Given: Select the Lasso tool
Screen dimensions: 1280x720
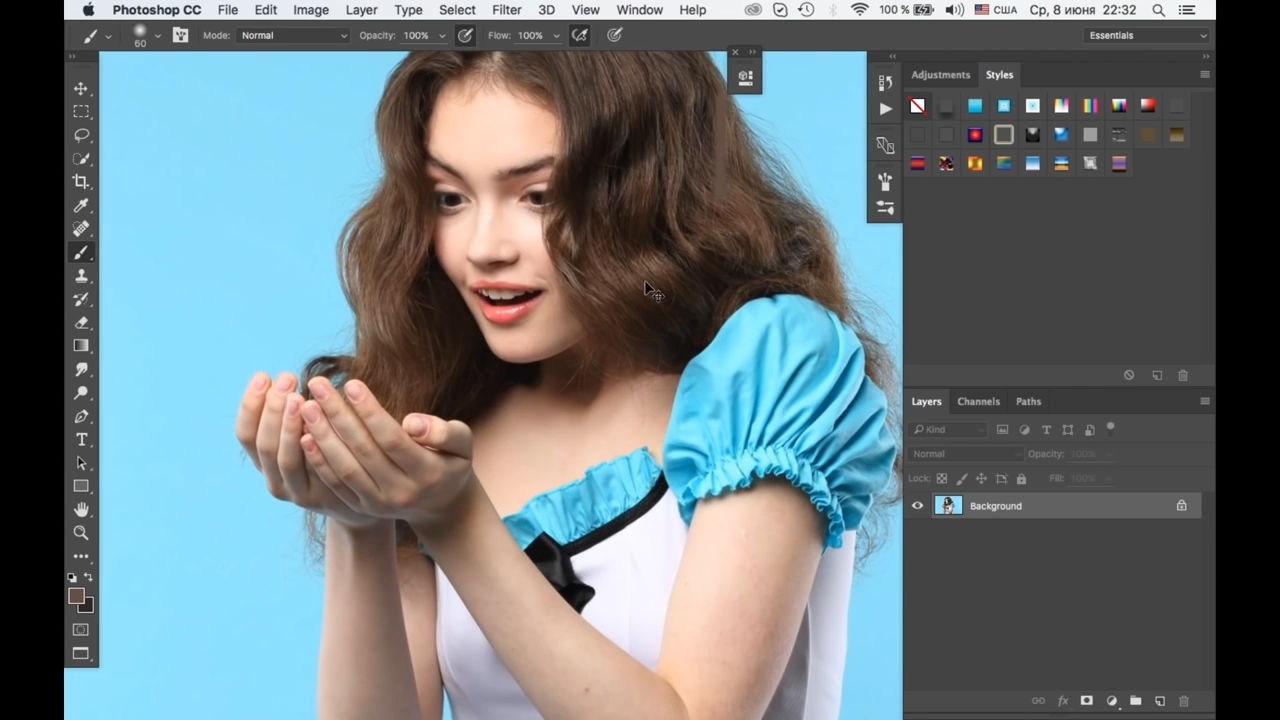Looking at the screenshot, I should (81, 135).
